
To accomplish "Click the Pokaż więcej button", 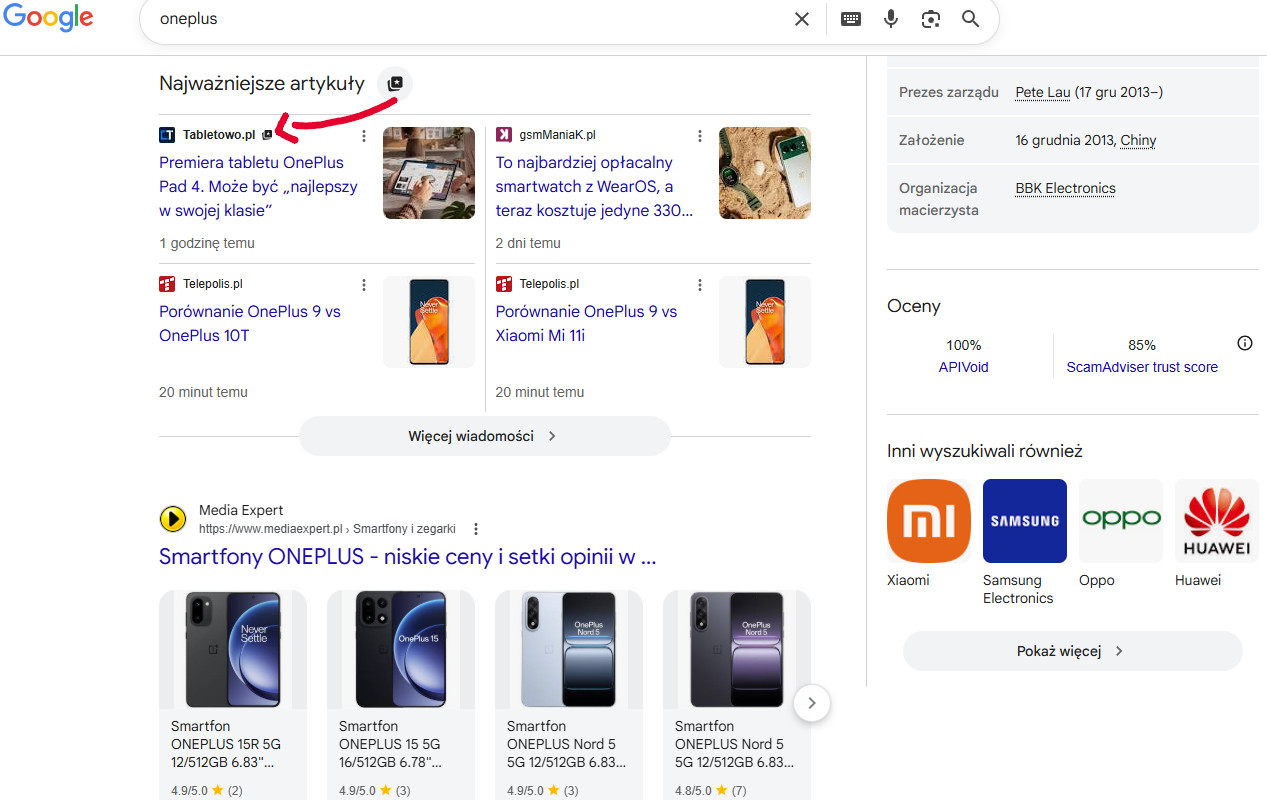I will point(1073,651).
